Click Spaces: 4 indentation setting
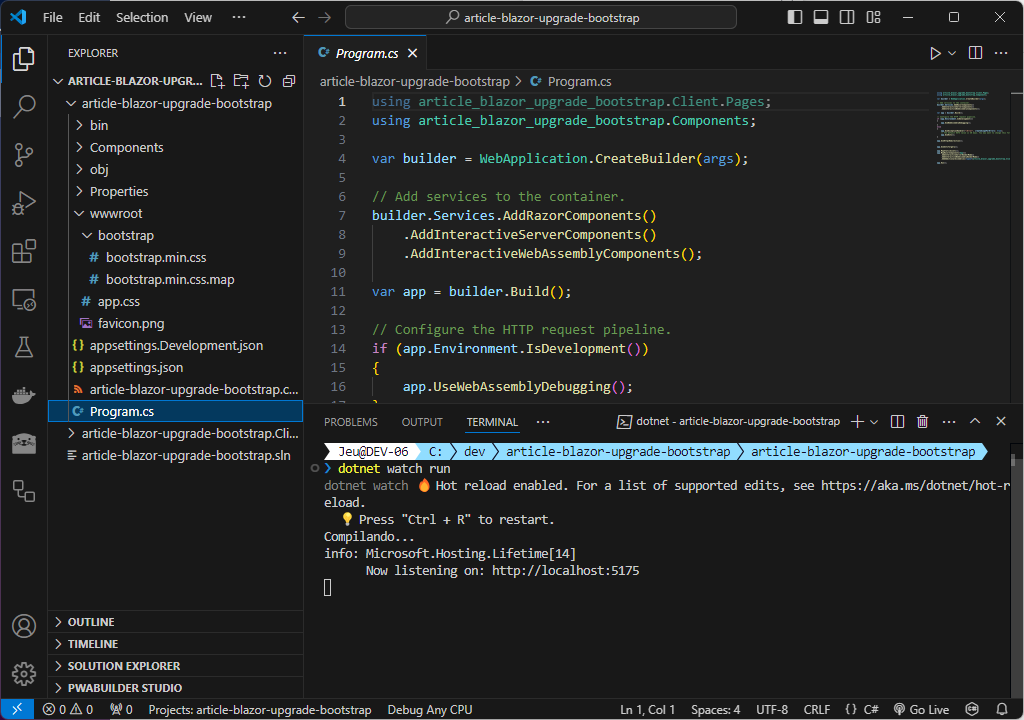The image size is (1024, 720). (716, 710)
